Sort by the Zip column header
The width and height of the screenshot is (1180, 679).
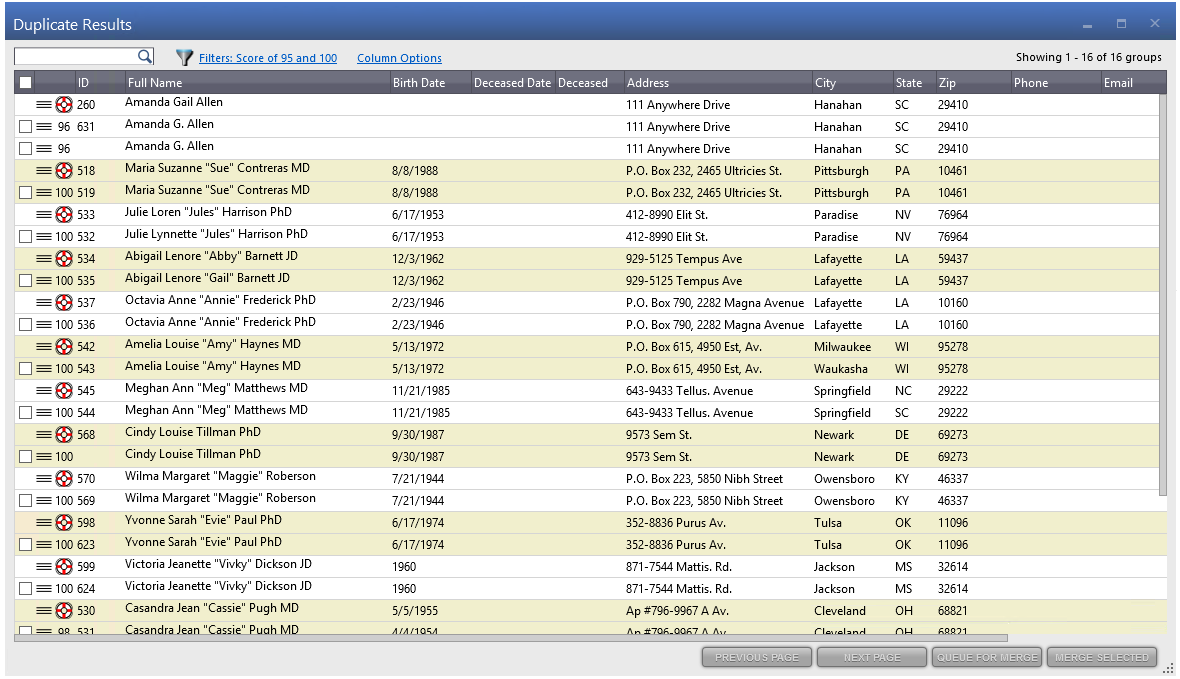[972, 83]
